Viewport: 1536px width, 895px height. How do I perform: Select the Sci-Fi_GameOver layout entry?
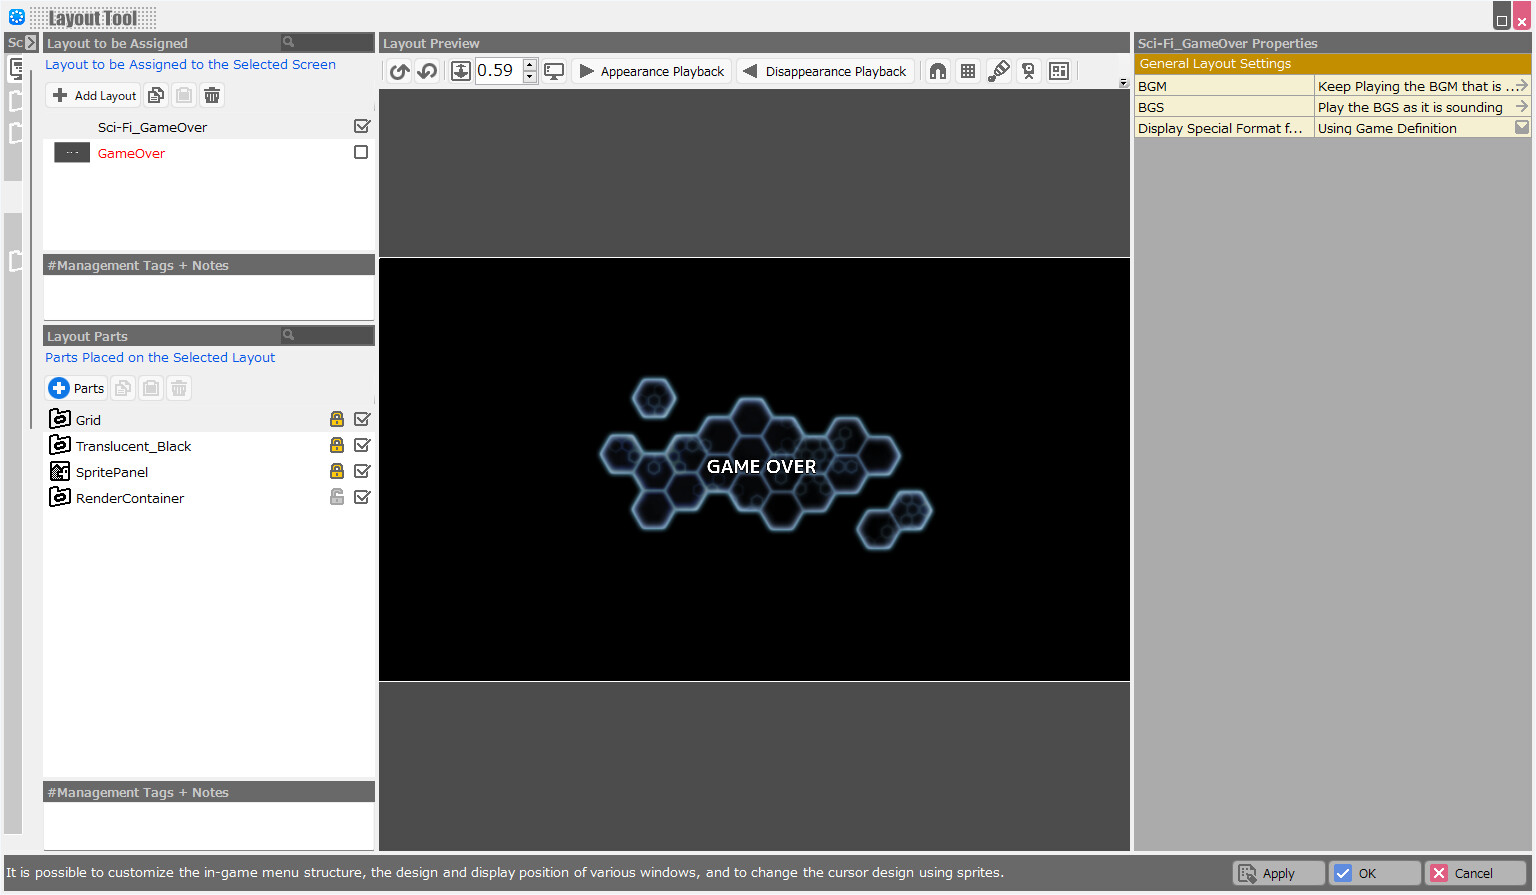click(152, 127)
